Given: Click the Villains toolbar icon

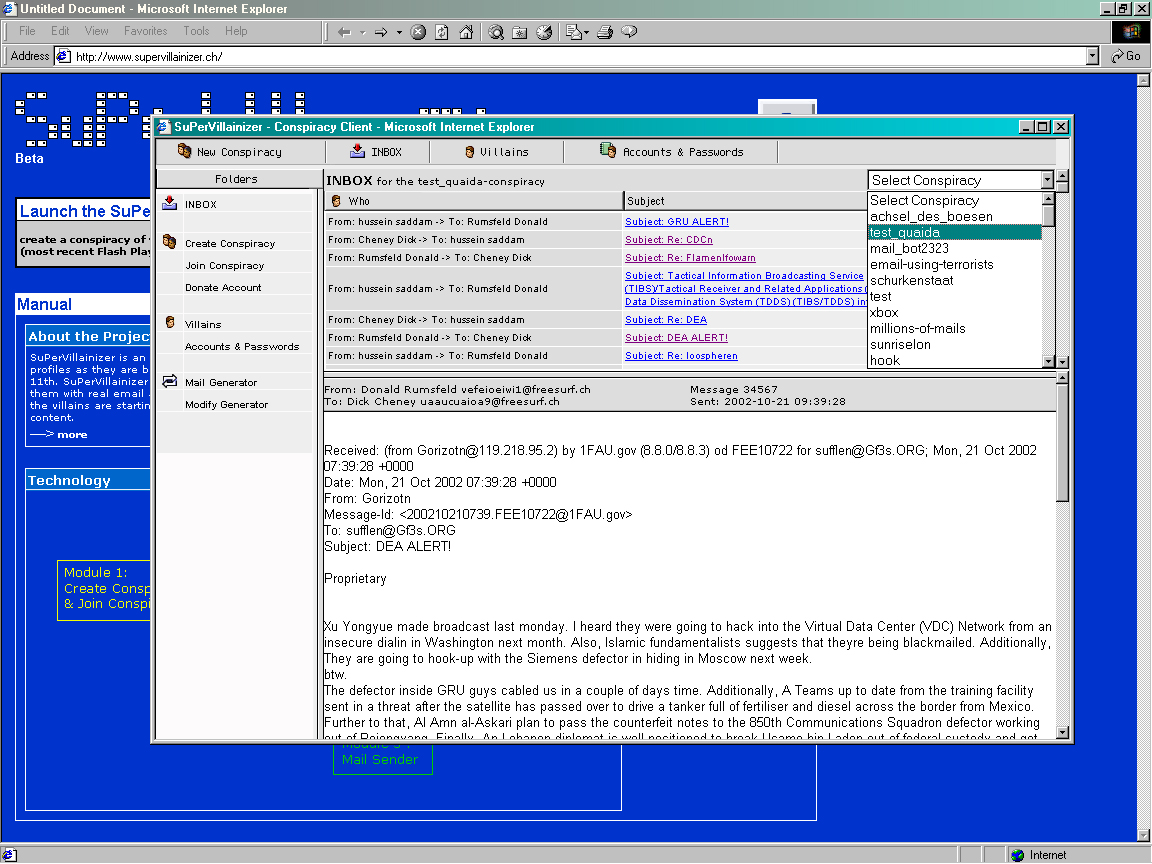Looking at the screenshot, I should click(469, 152).
